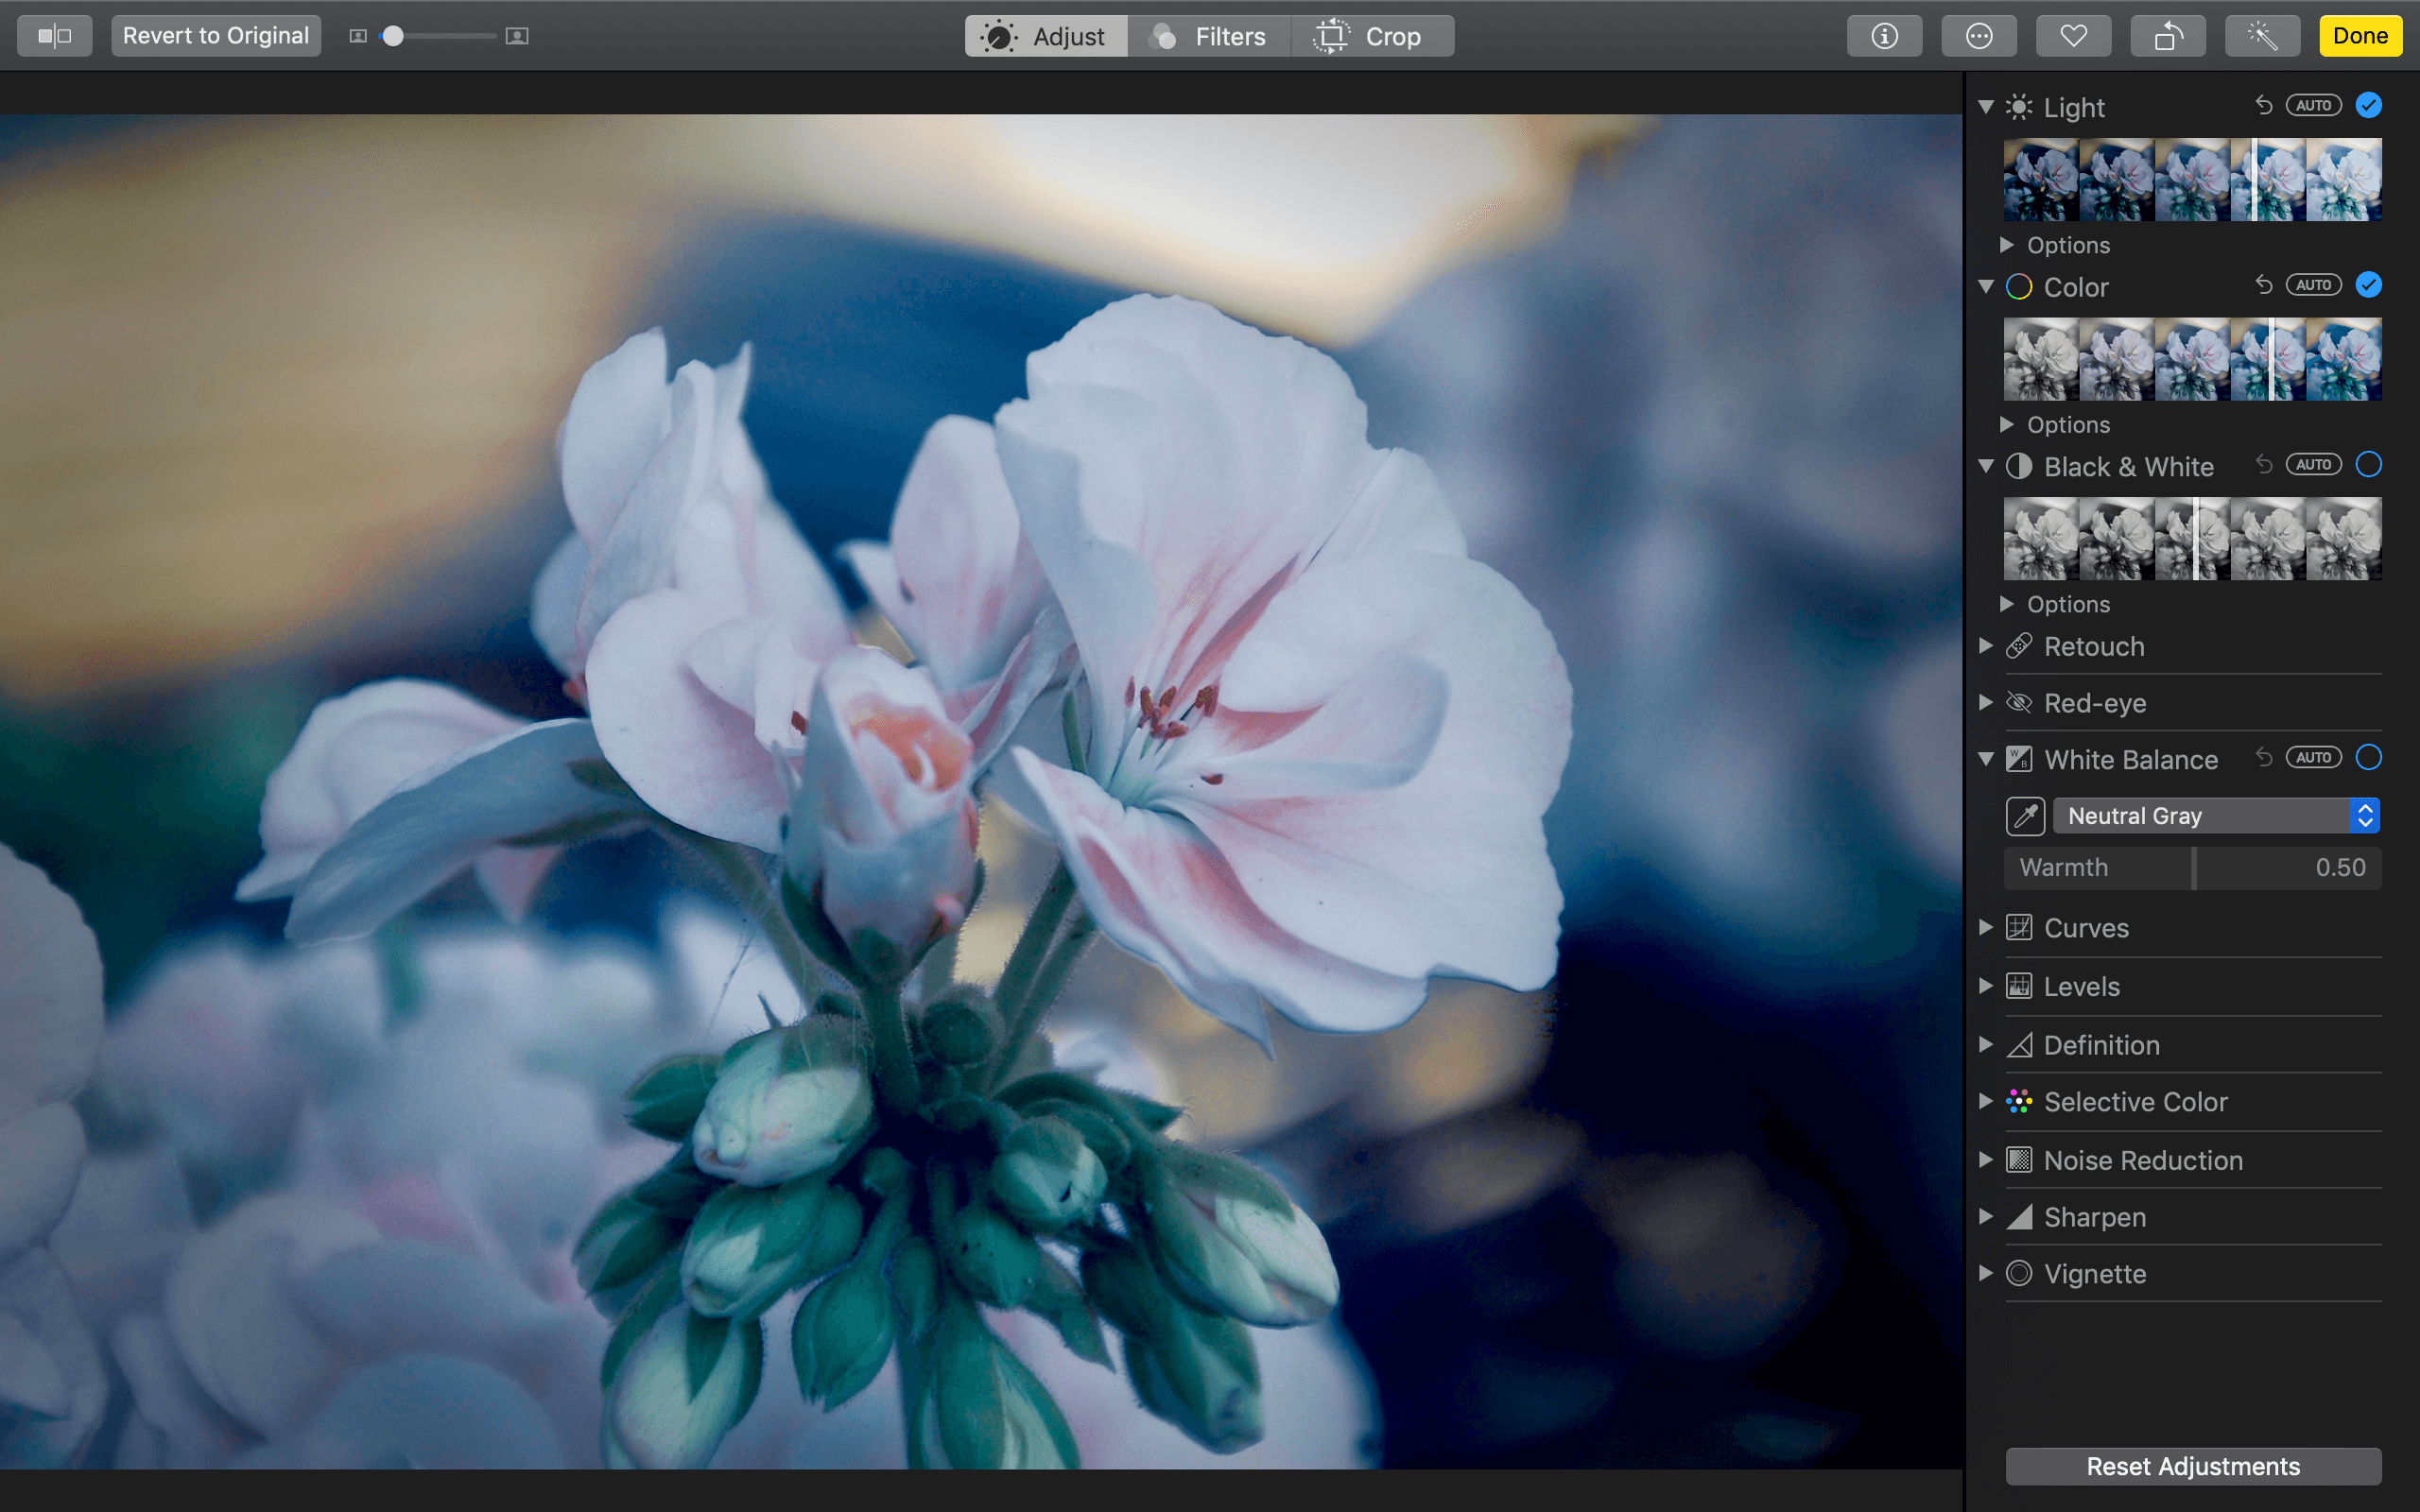The width and height of the screenshot is (2420, 1512).
Task: Toggle the Color adjustment enabled state
Action: coord(2368,285)
